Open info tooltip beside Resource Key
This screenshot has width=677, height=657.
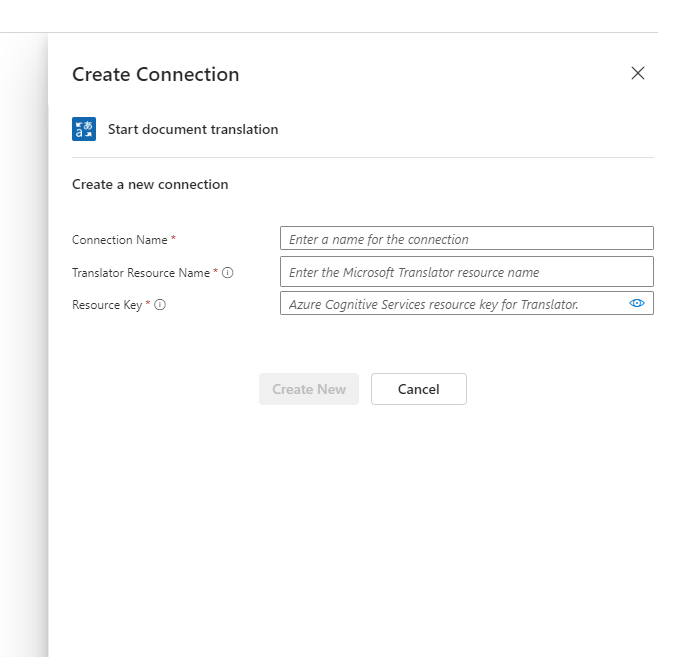point(160,305)
